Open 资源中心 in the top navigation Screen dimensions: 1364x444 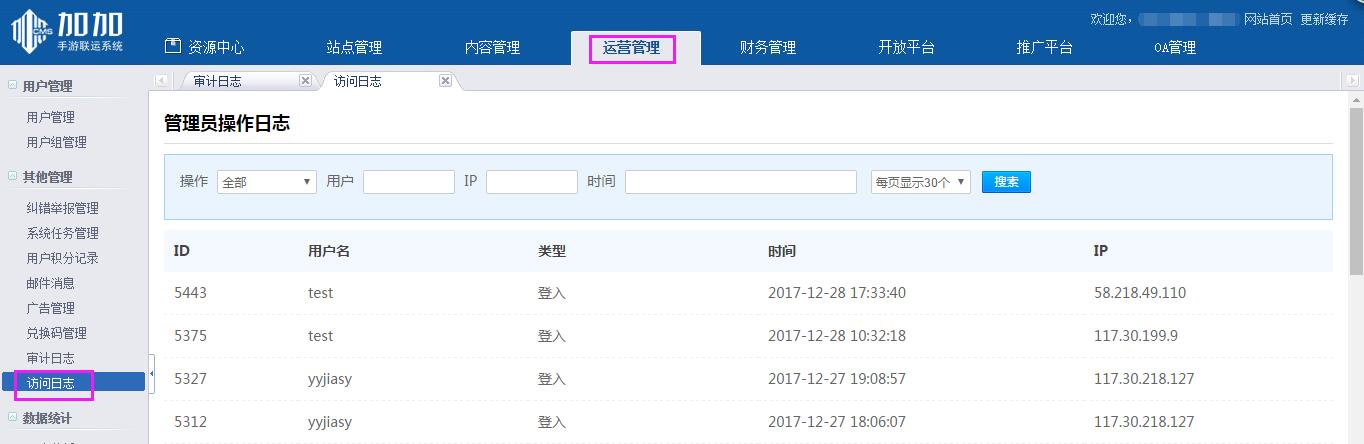pos(204,47)
